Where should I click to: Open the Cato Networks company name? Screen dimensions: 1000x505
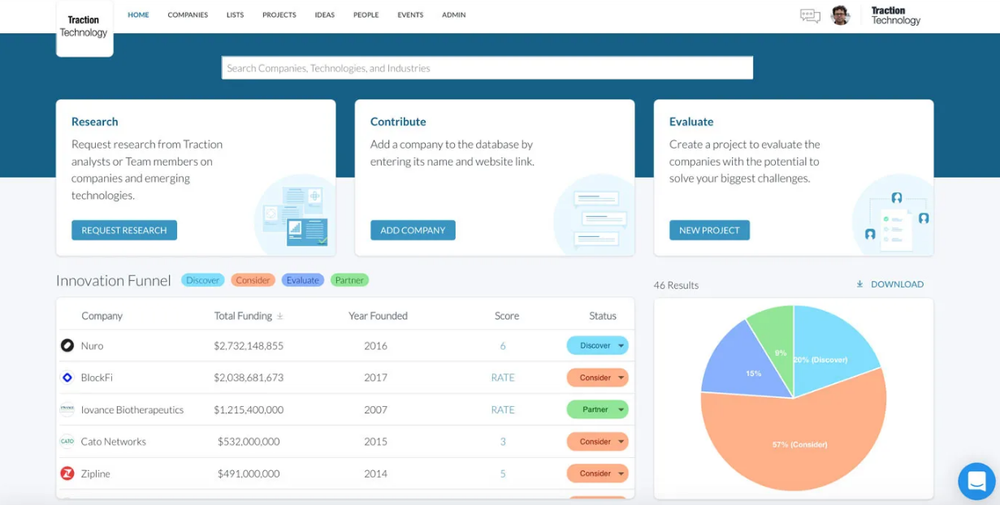click(114, 441)
